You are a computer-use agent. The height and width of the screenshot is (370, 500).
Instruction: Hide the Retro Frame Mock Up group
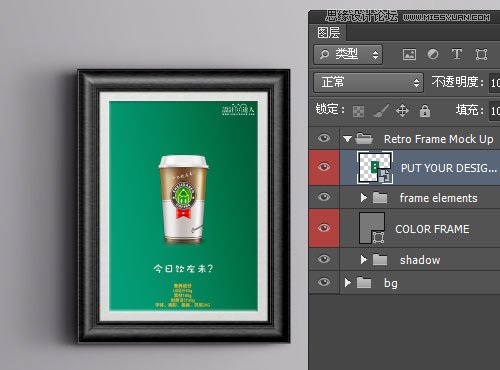[324, 138]
